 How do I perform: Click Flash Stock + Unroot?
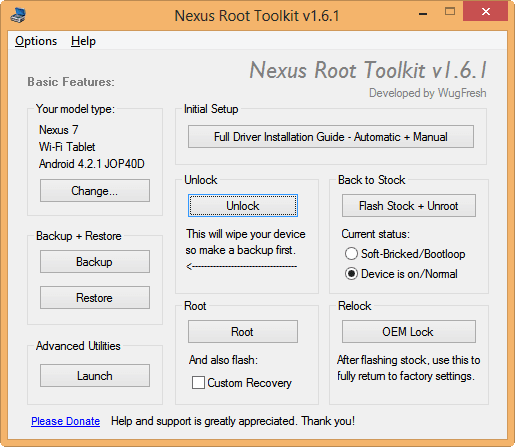pos(409,206)
